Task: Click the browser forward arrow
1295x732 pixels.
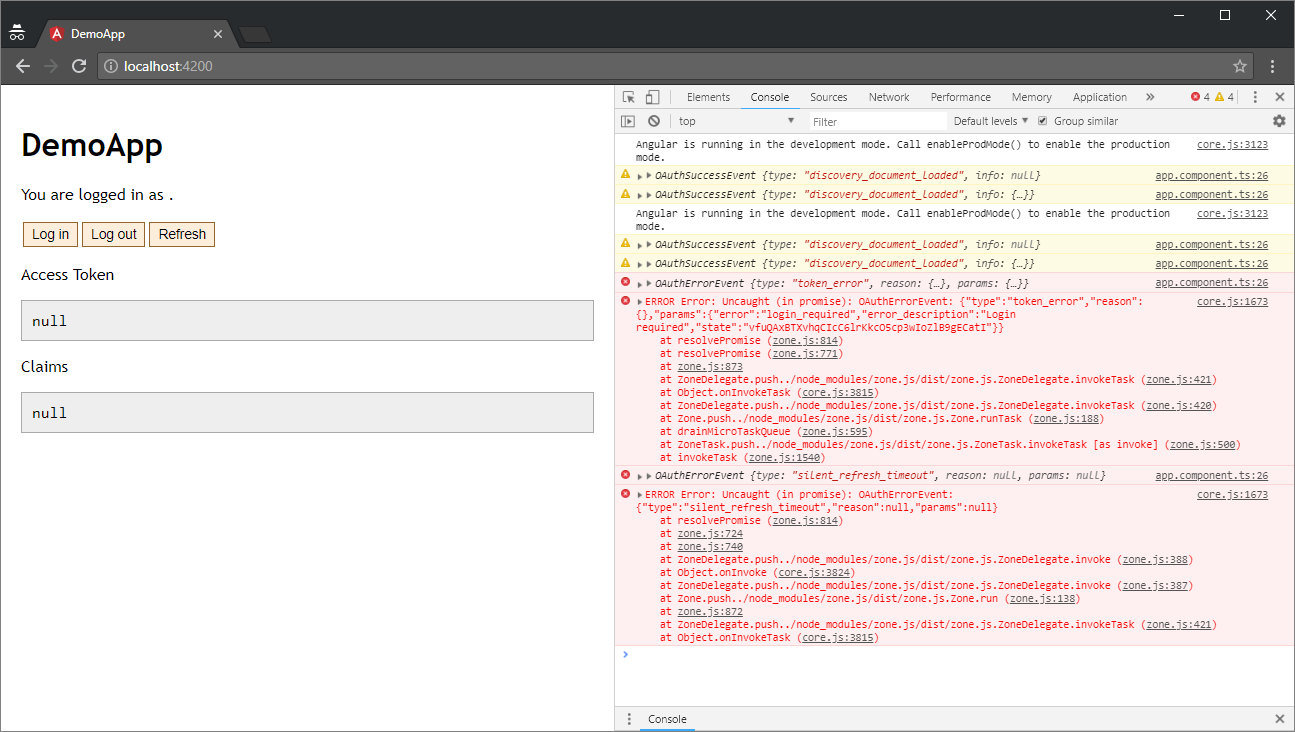Action: pos(51,66)
